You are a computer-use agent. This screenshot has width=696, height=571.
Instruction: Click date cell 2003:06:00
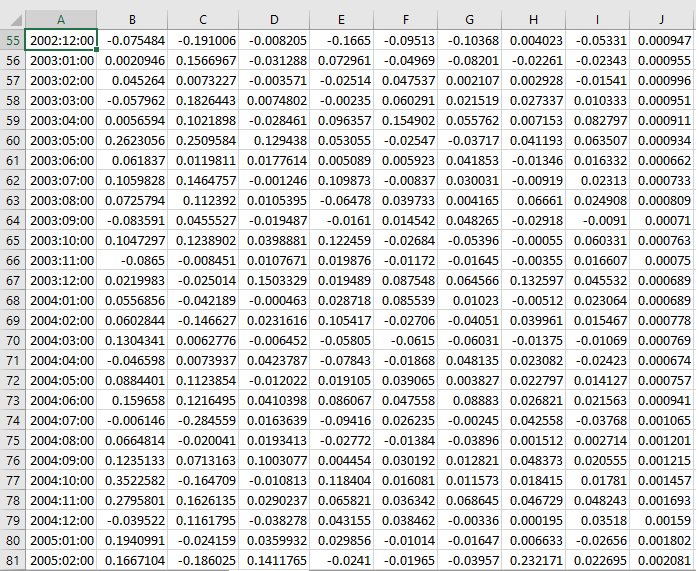(61, 160)
